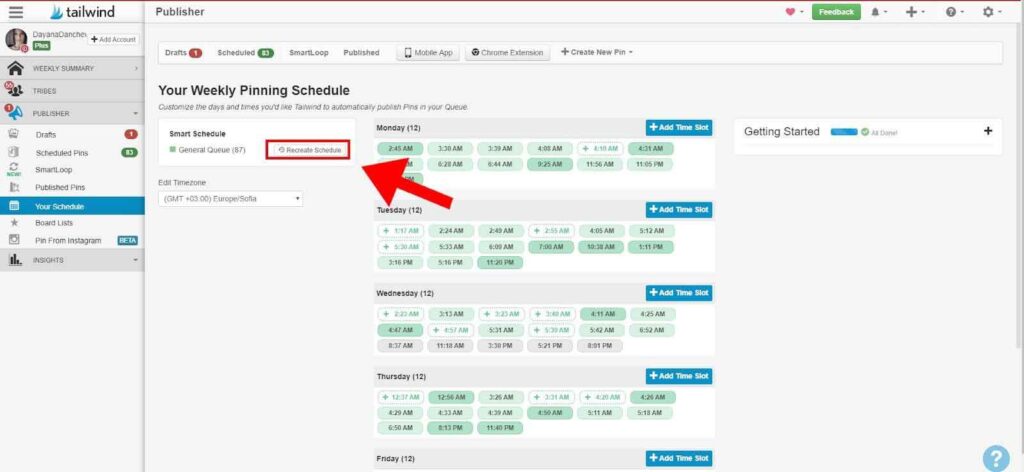Toggle the 11:05 PM Monday time slot
This screenshot has height=472, width=1024.
pos(650,165)
